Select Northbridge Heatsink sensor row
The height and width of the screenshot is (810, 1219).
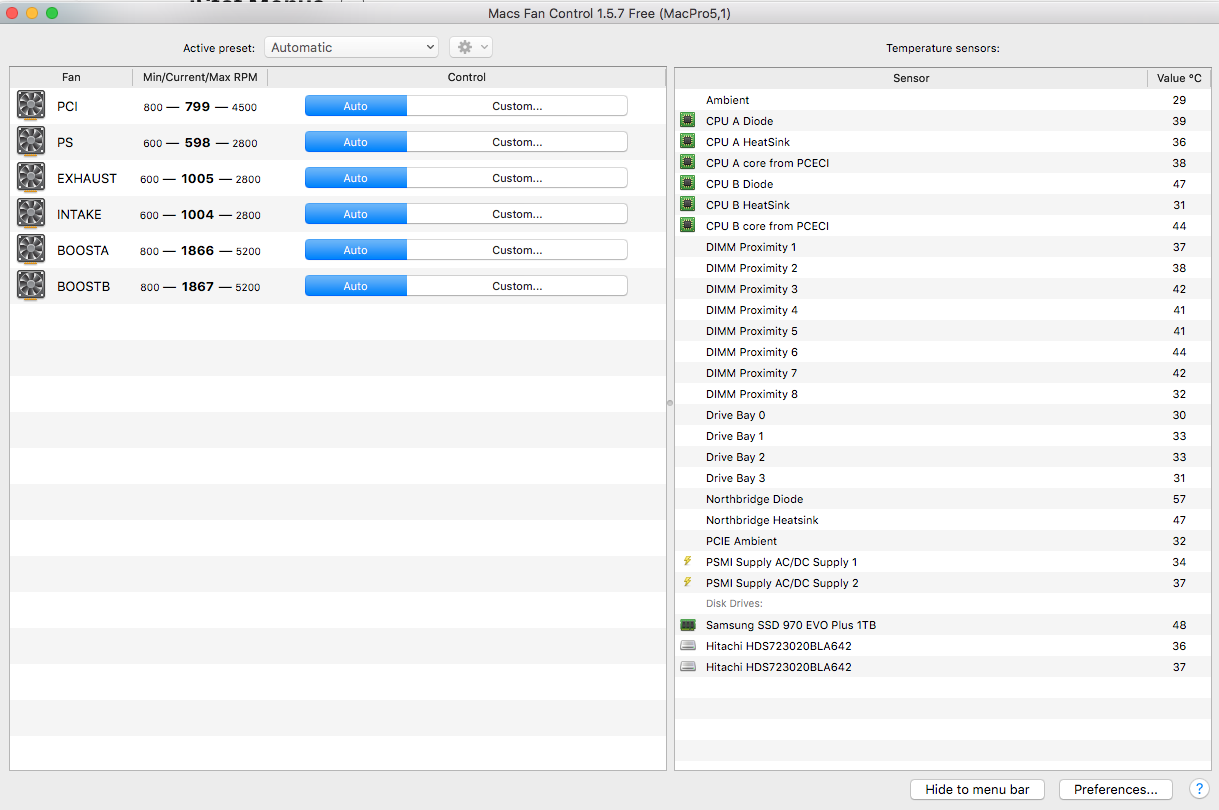click(x=943, y=520)
